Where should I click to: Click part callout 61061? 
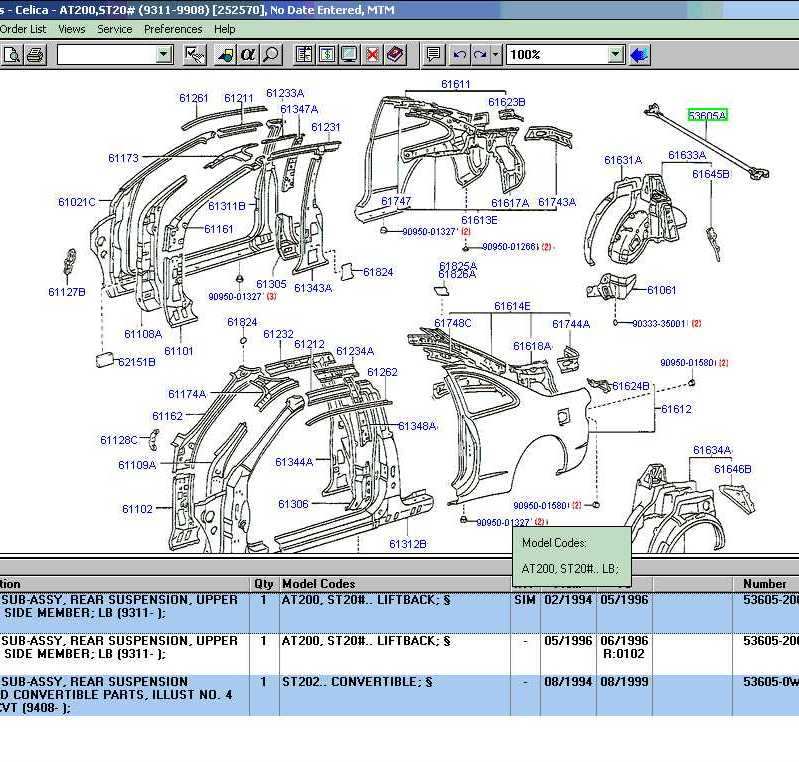coord(661,290)
